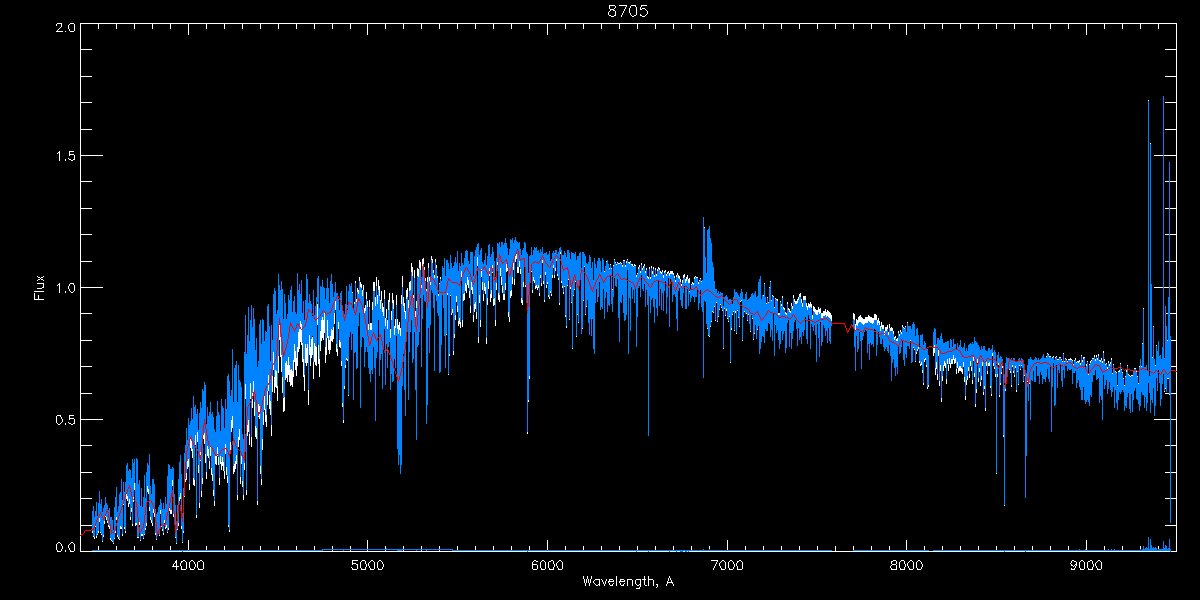The height and width of the screenshot is (600, 1200).
Task: Click the 1.0 flux tick label
Action: click(x=66, y=288)
